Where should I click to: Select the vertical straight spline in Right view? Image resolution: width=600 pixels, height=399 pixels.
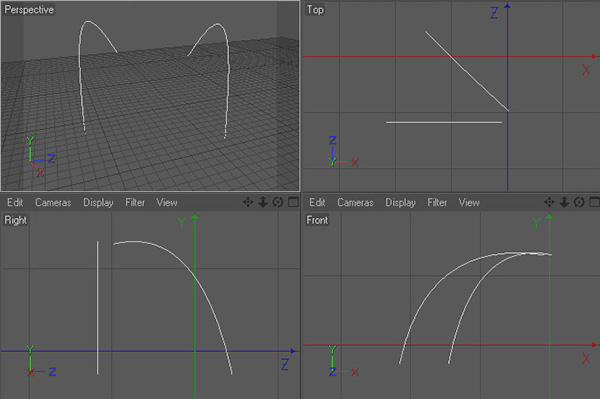point(98,308)
